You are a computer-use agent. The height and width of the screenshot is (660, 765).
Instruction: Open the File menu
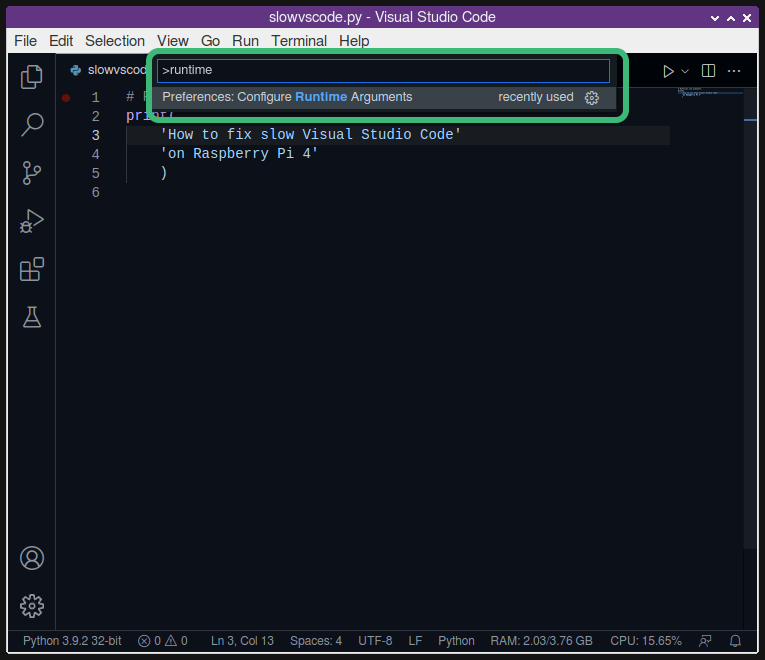25,41
